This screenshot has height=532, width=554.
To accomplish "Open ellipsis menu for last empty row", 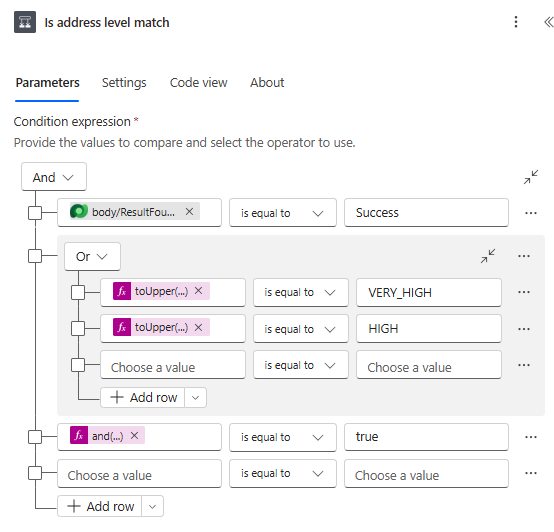I will coord(531,473).
